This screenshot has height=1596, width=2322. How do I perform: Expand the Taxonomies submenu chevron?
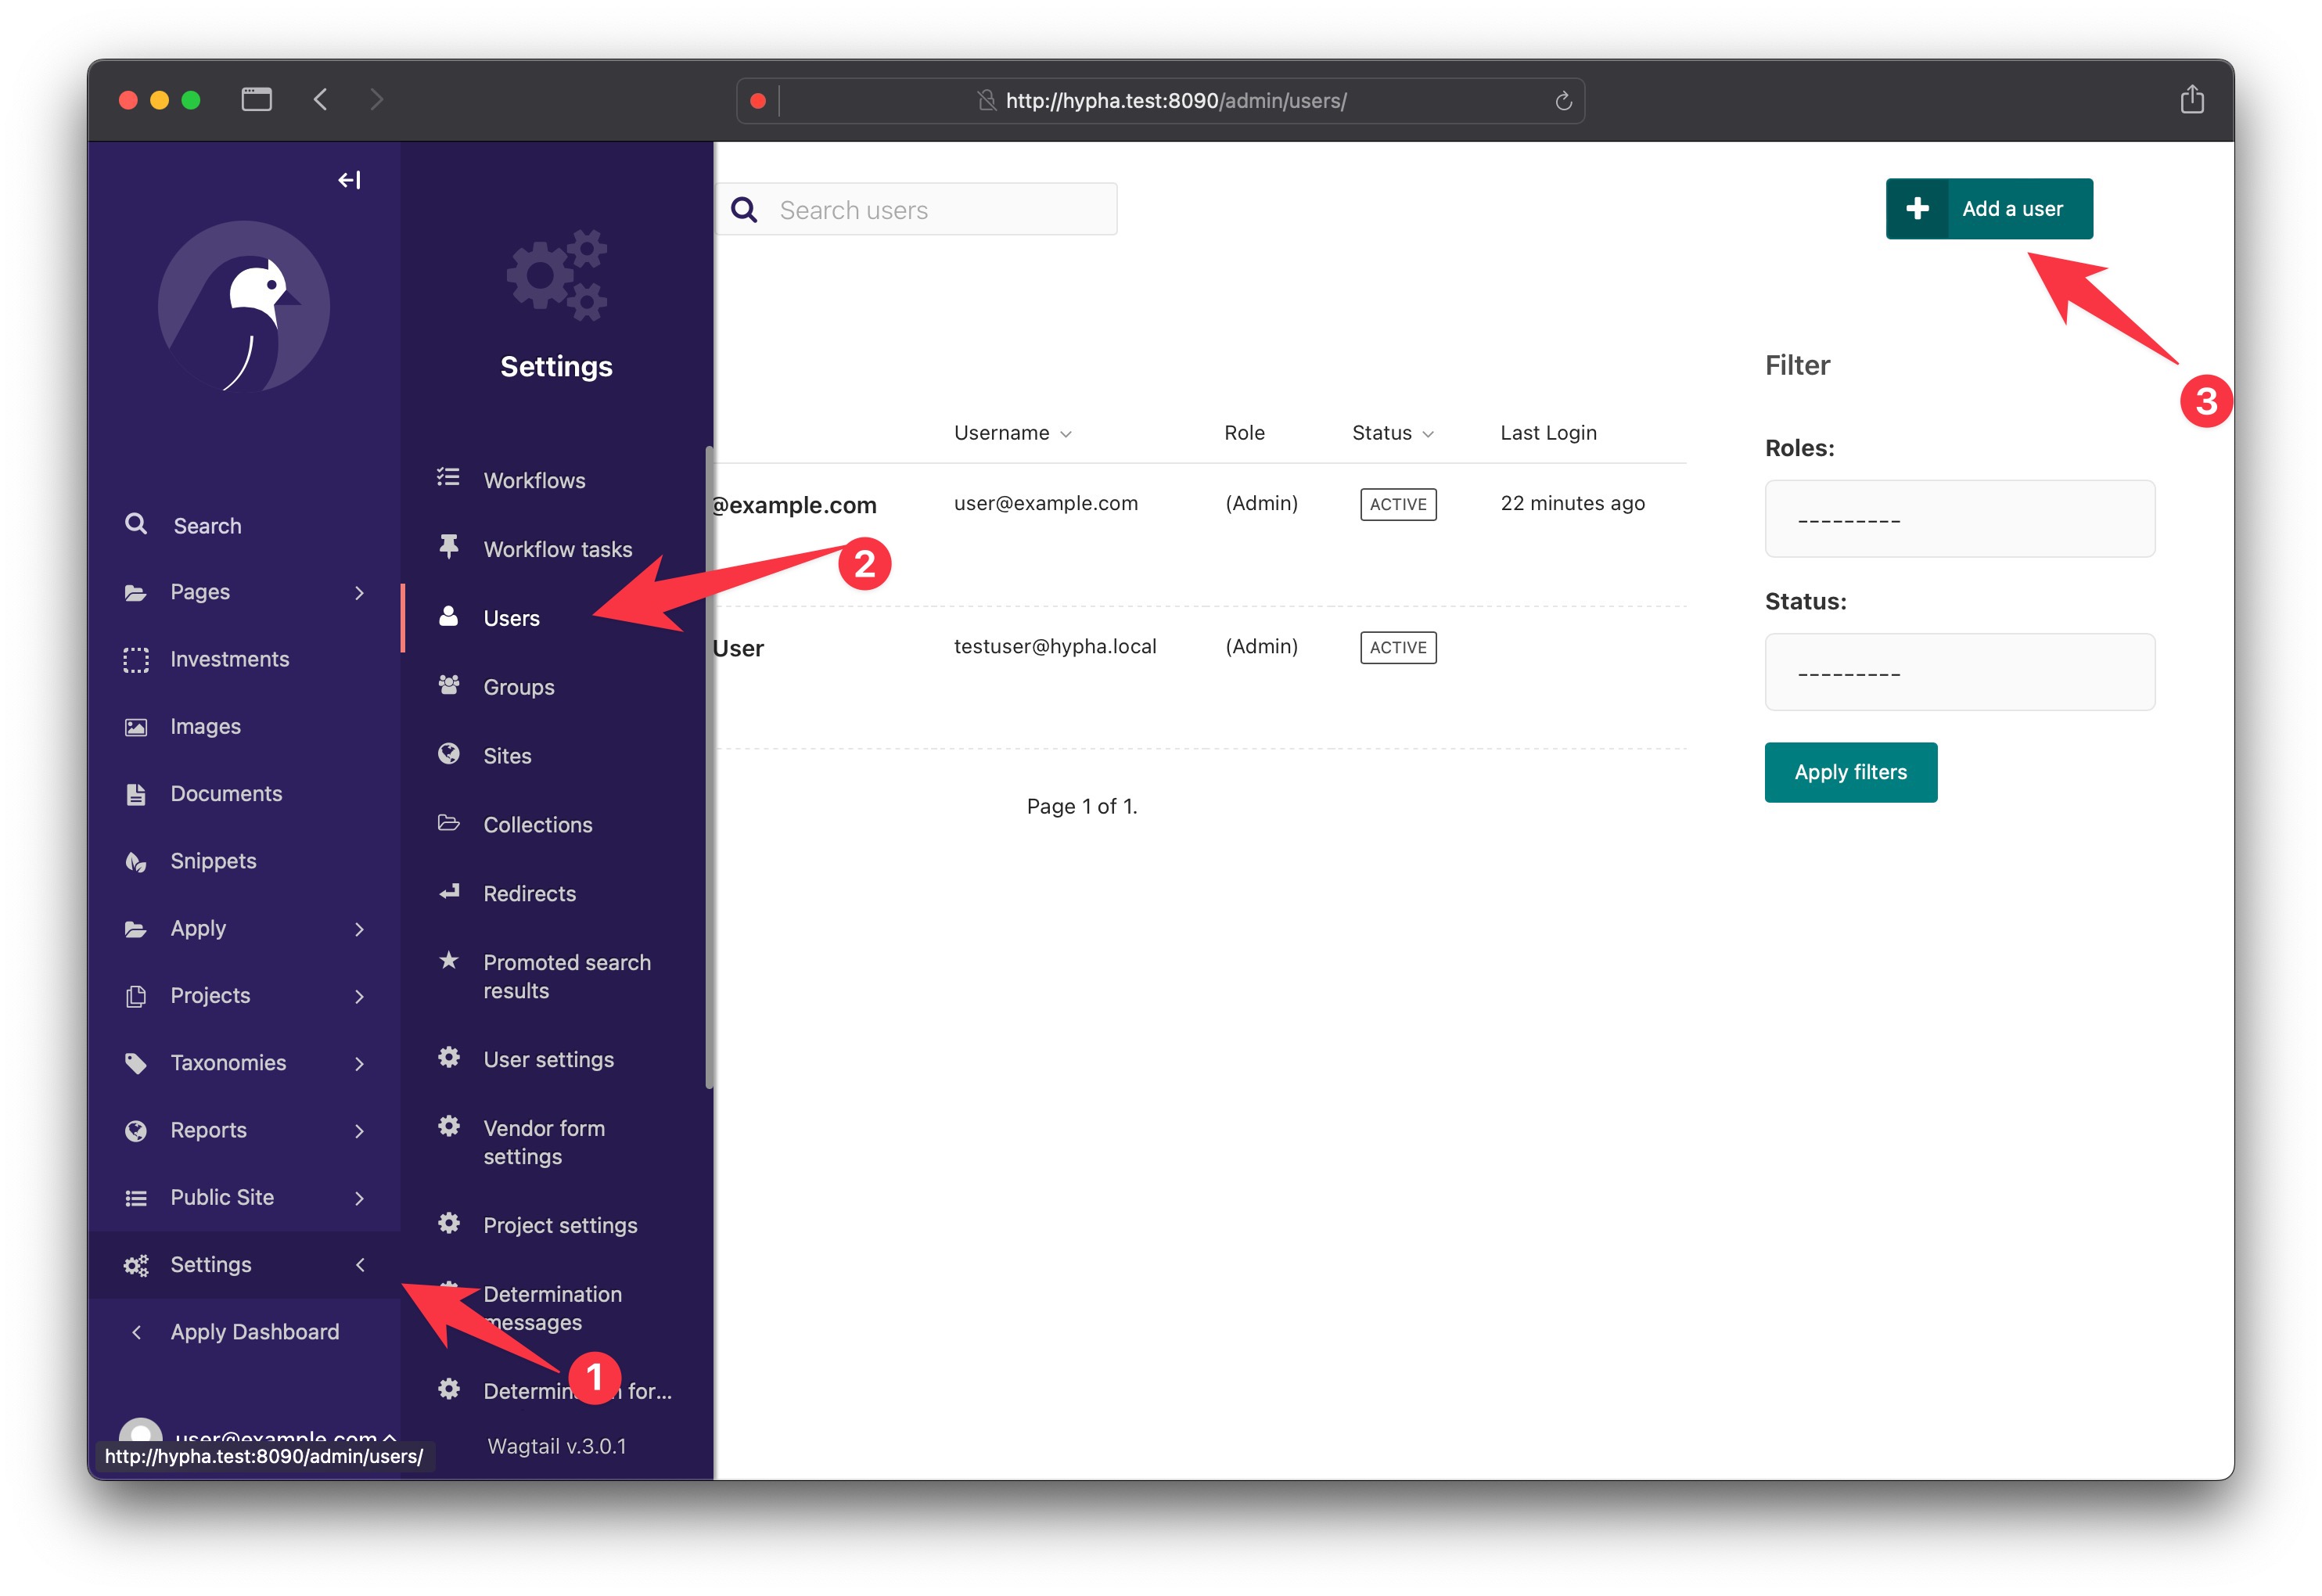359,1063
